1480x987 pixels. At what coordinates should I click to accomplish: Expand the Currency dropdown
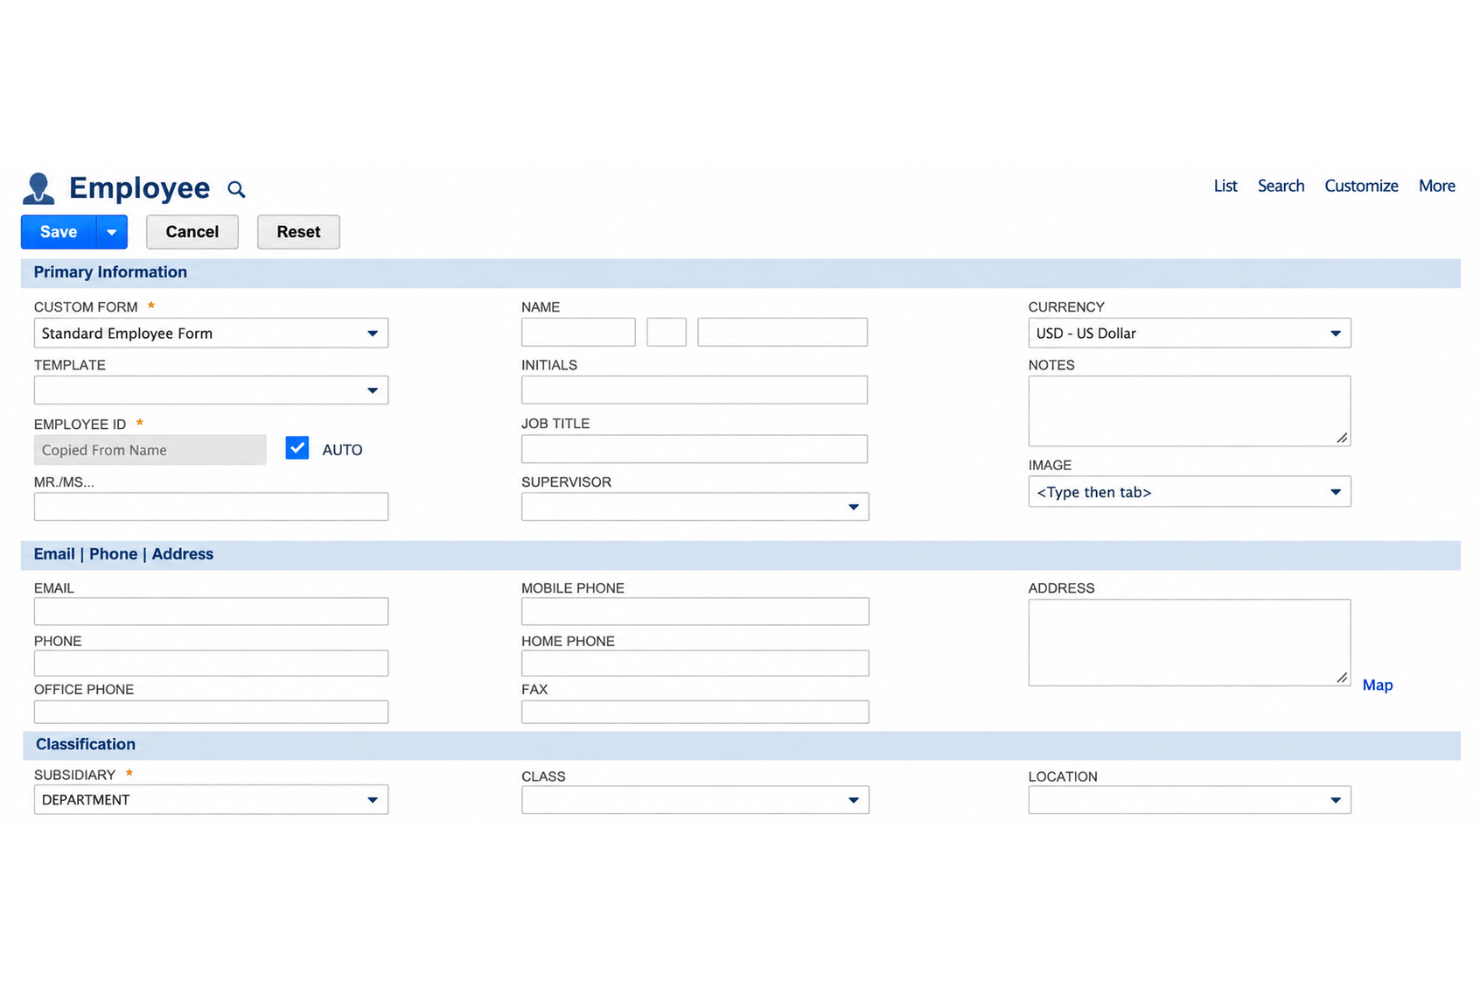pyautogui.click(x=1189, y=333)
